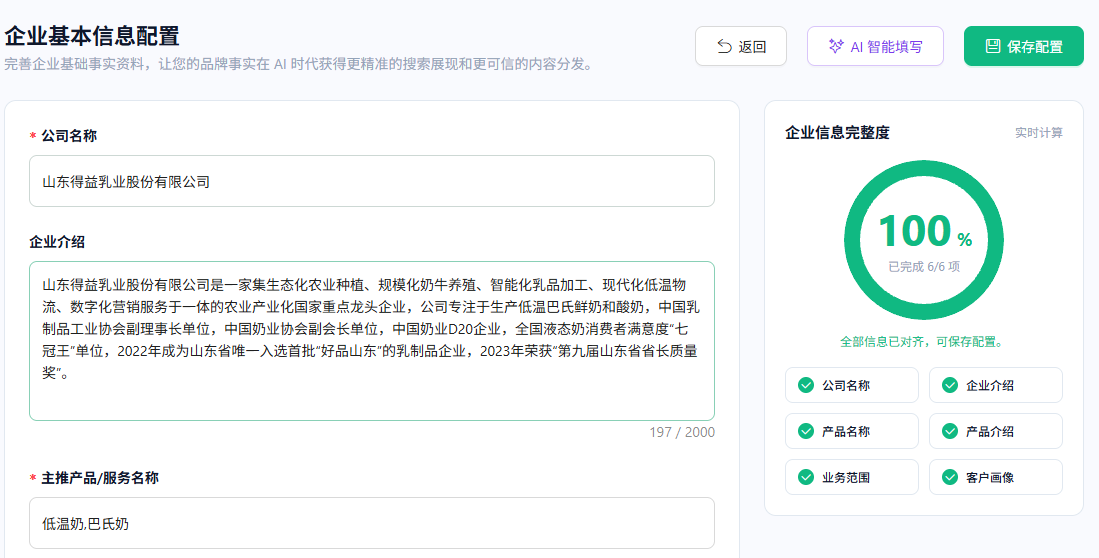1099x558 pixels.
Task: Click the 全部信息已对齐，可保存配置。 message
Action: (924, 342)
